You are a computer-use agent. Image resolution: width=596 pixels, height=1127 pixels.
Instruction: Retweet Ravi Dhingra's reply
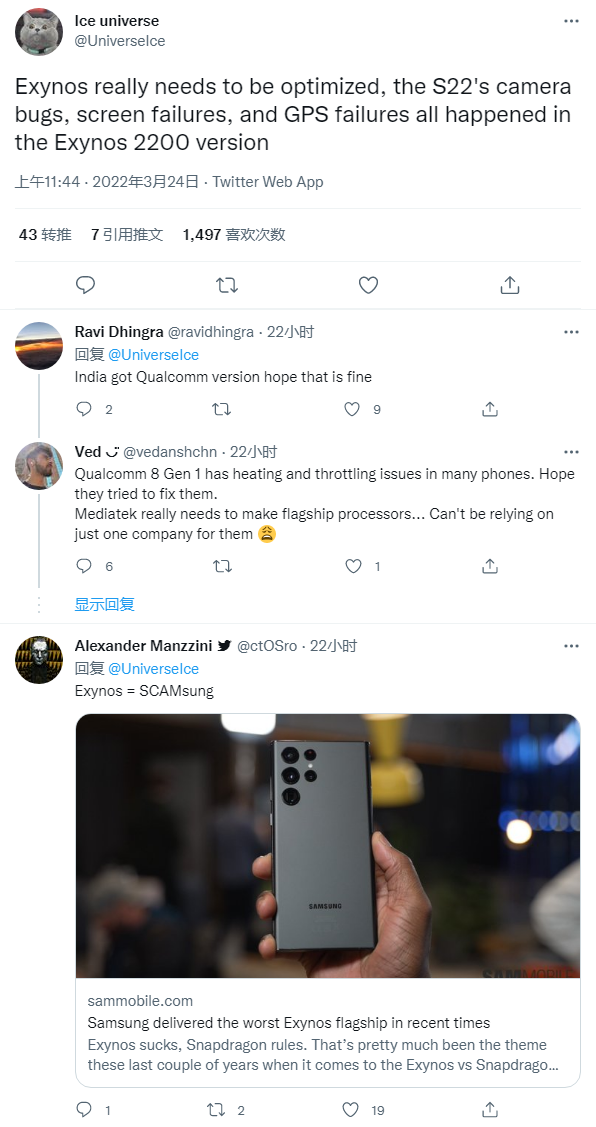pyautogui.click(x=221, y=409)
